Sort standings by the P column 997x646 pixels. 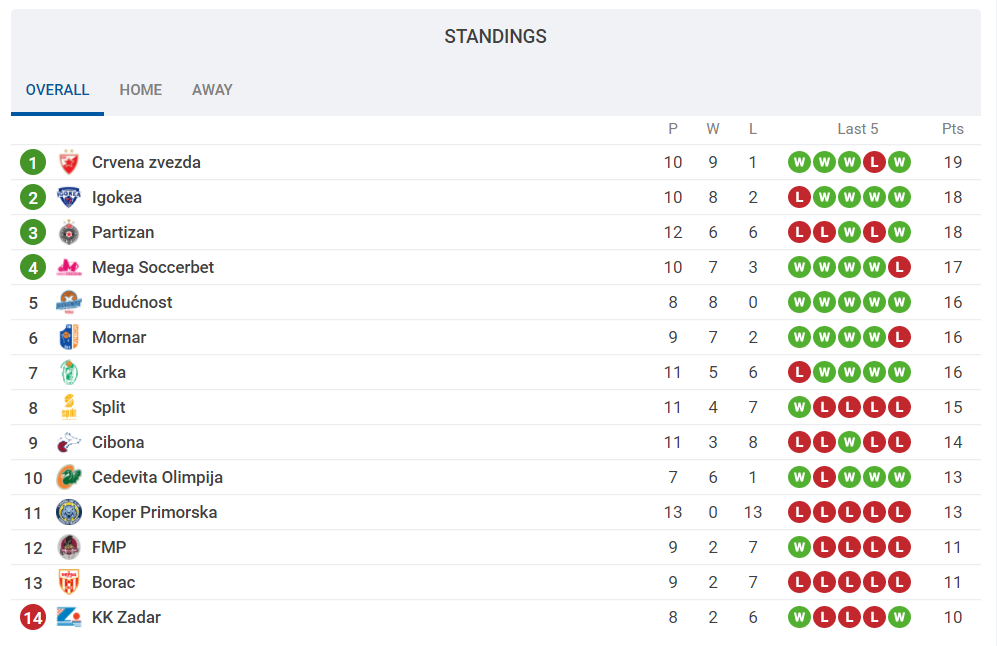tap(672, 128)
